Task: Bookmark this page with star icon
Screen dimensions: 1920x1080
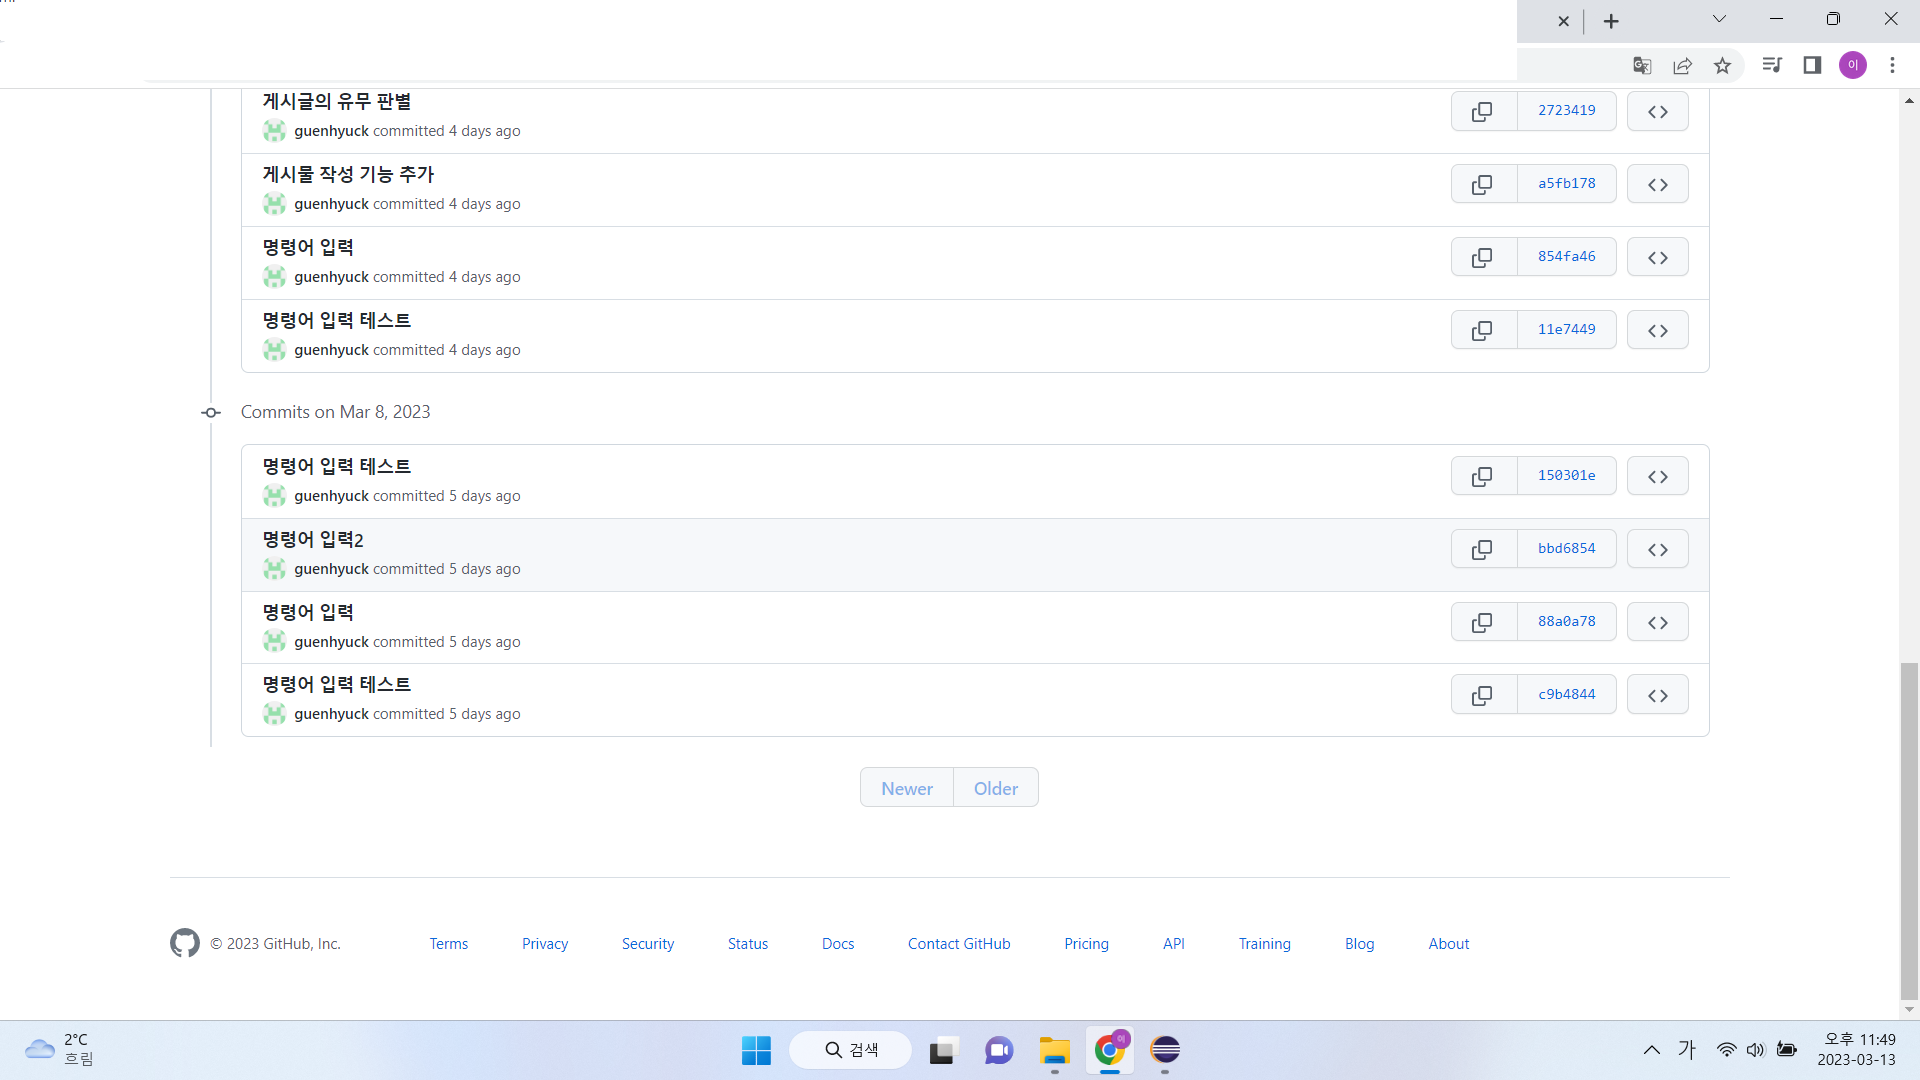Action: pyautogui.click(x=1722, y=66)
